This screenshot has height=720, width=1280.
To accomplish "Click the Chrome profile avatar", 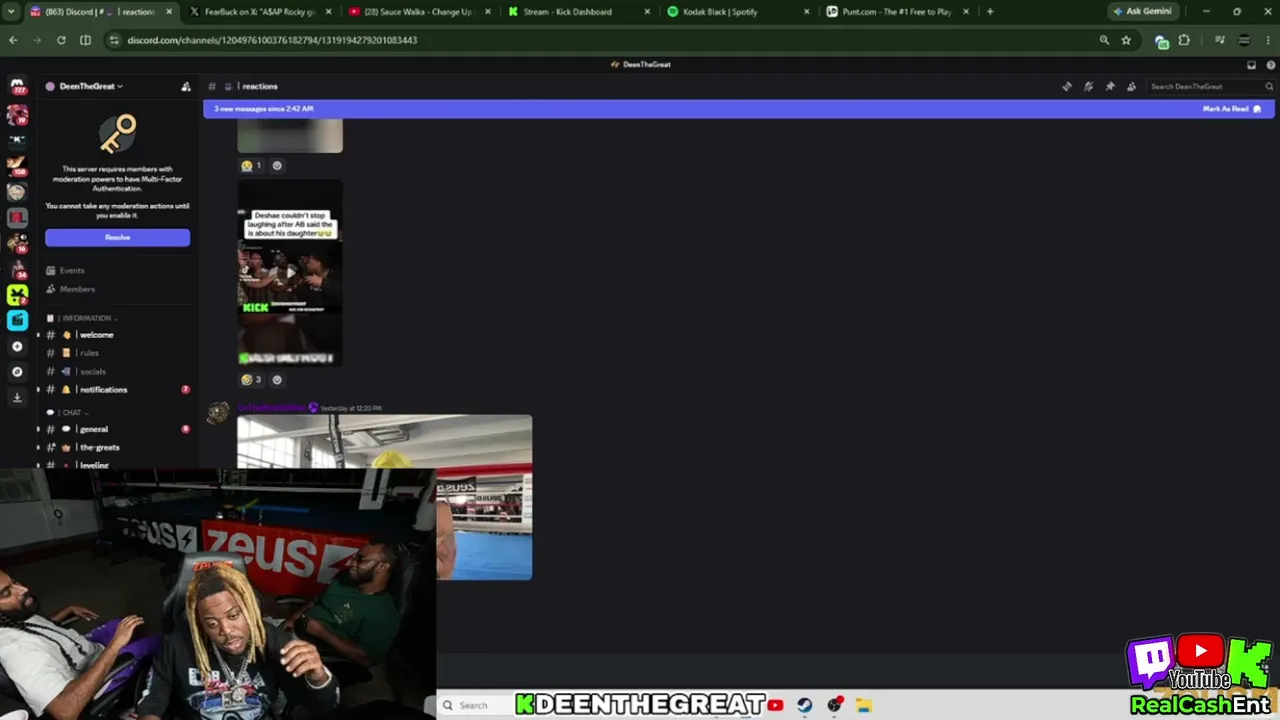I will [1244, 40].
